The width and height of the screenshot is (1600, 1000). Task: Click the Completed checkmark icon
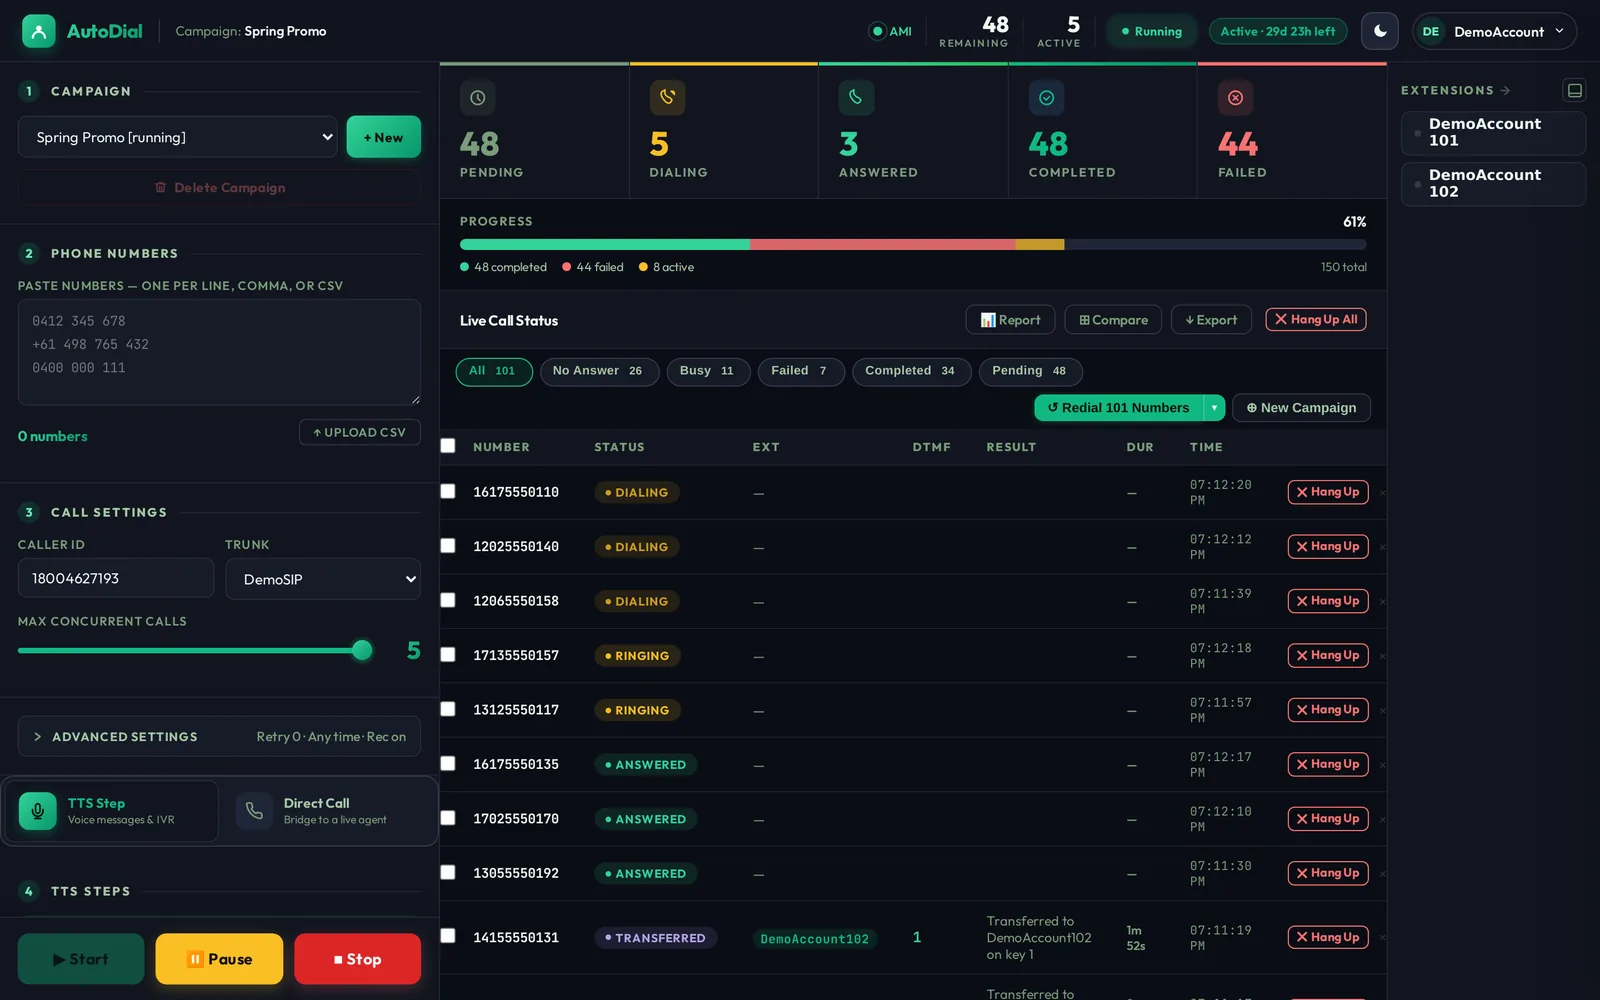click(x=1046, y=98)
